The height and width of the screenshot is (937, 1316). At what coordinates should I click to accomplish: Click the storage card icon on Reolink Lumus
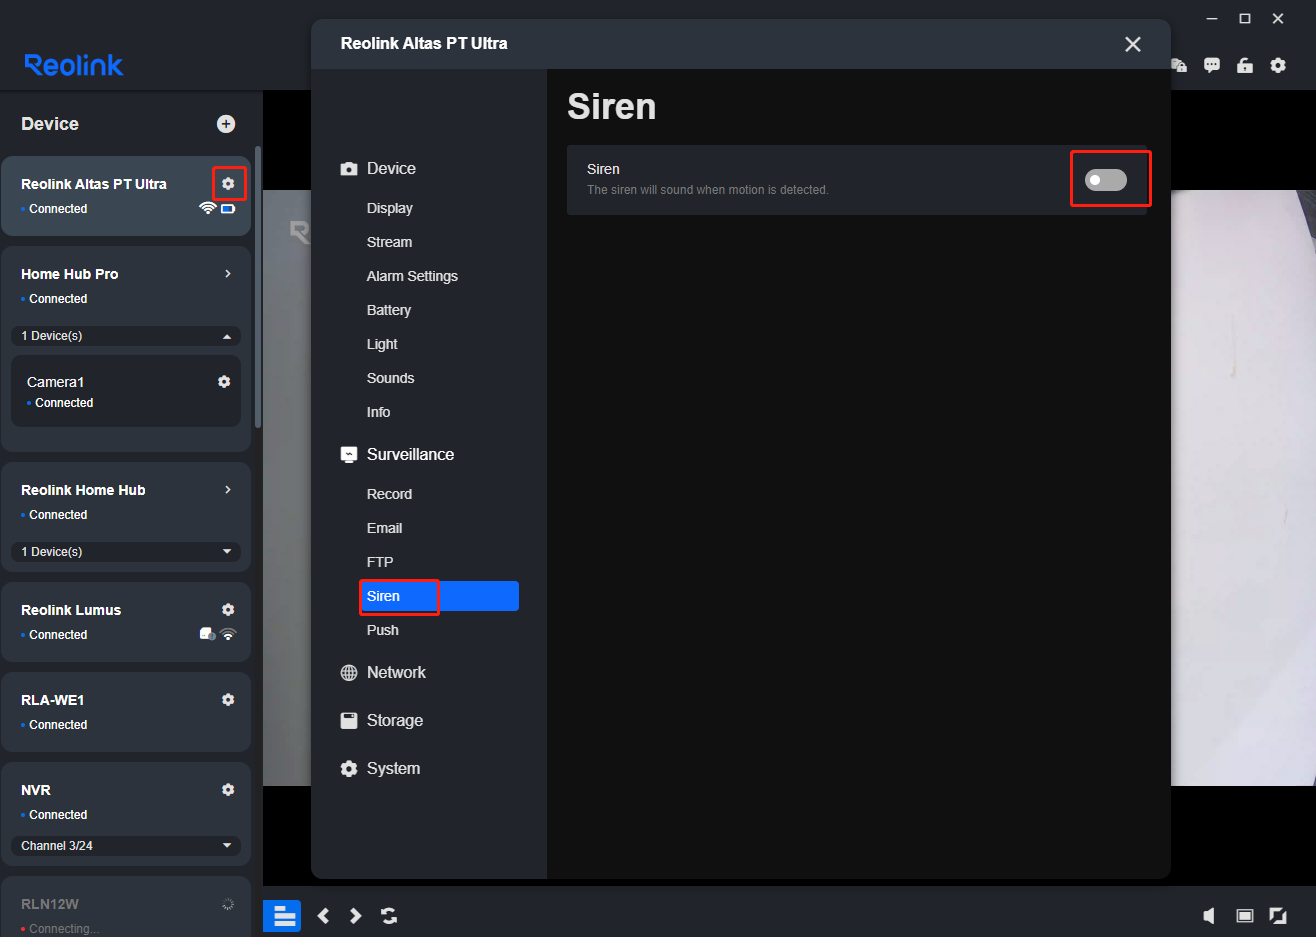point(207,634)
